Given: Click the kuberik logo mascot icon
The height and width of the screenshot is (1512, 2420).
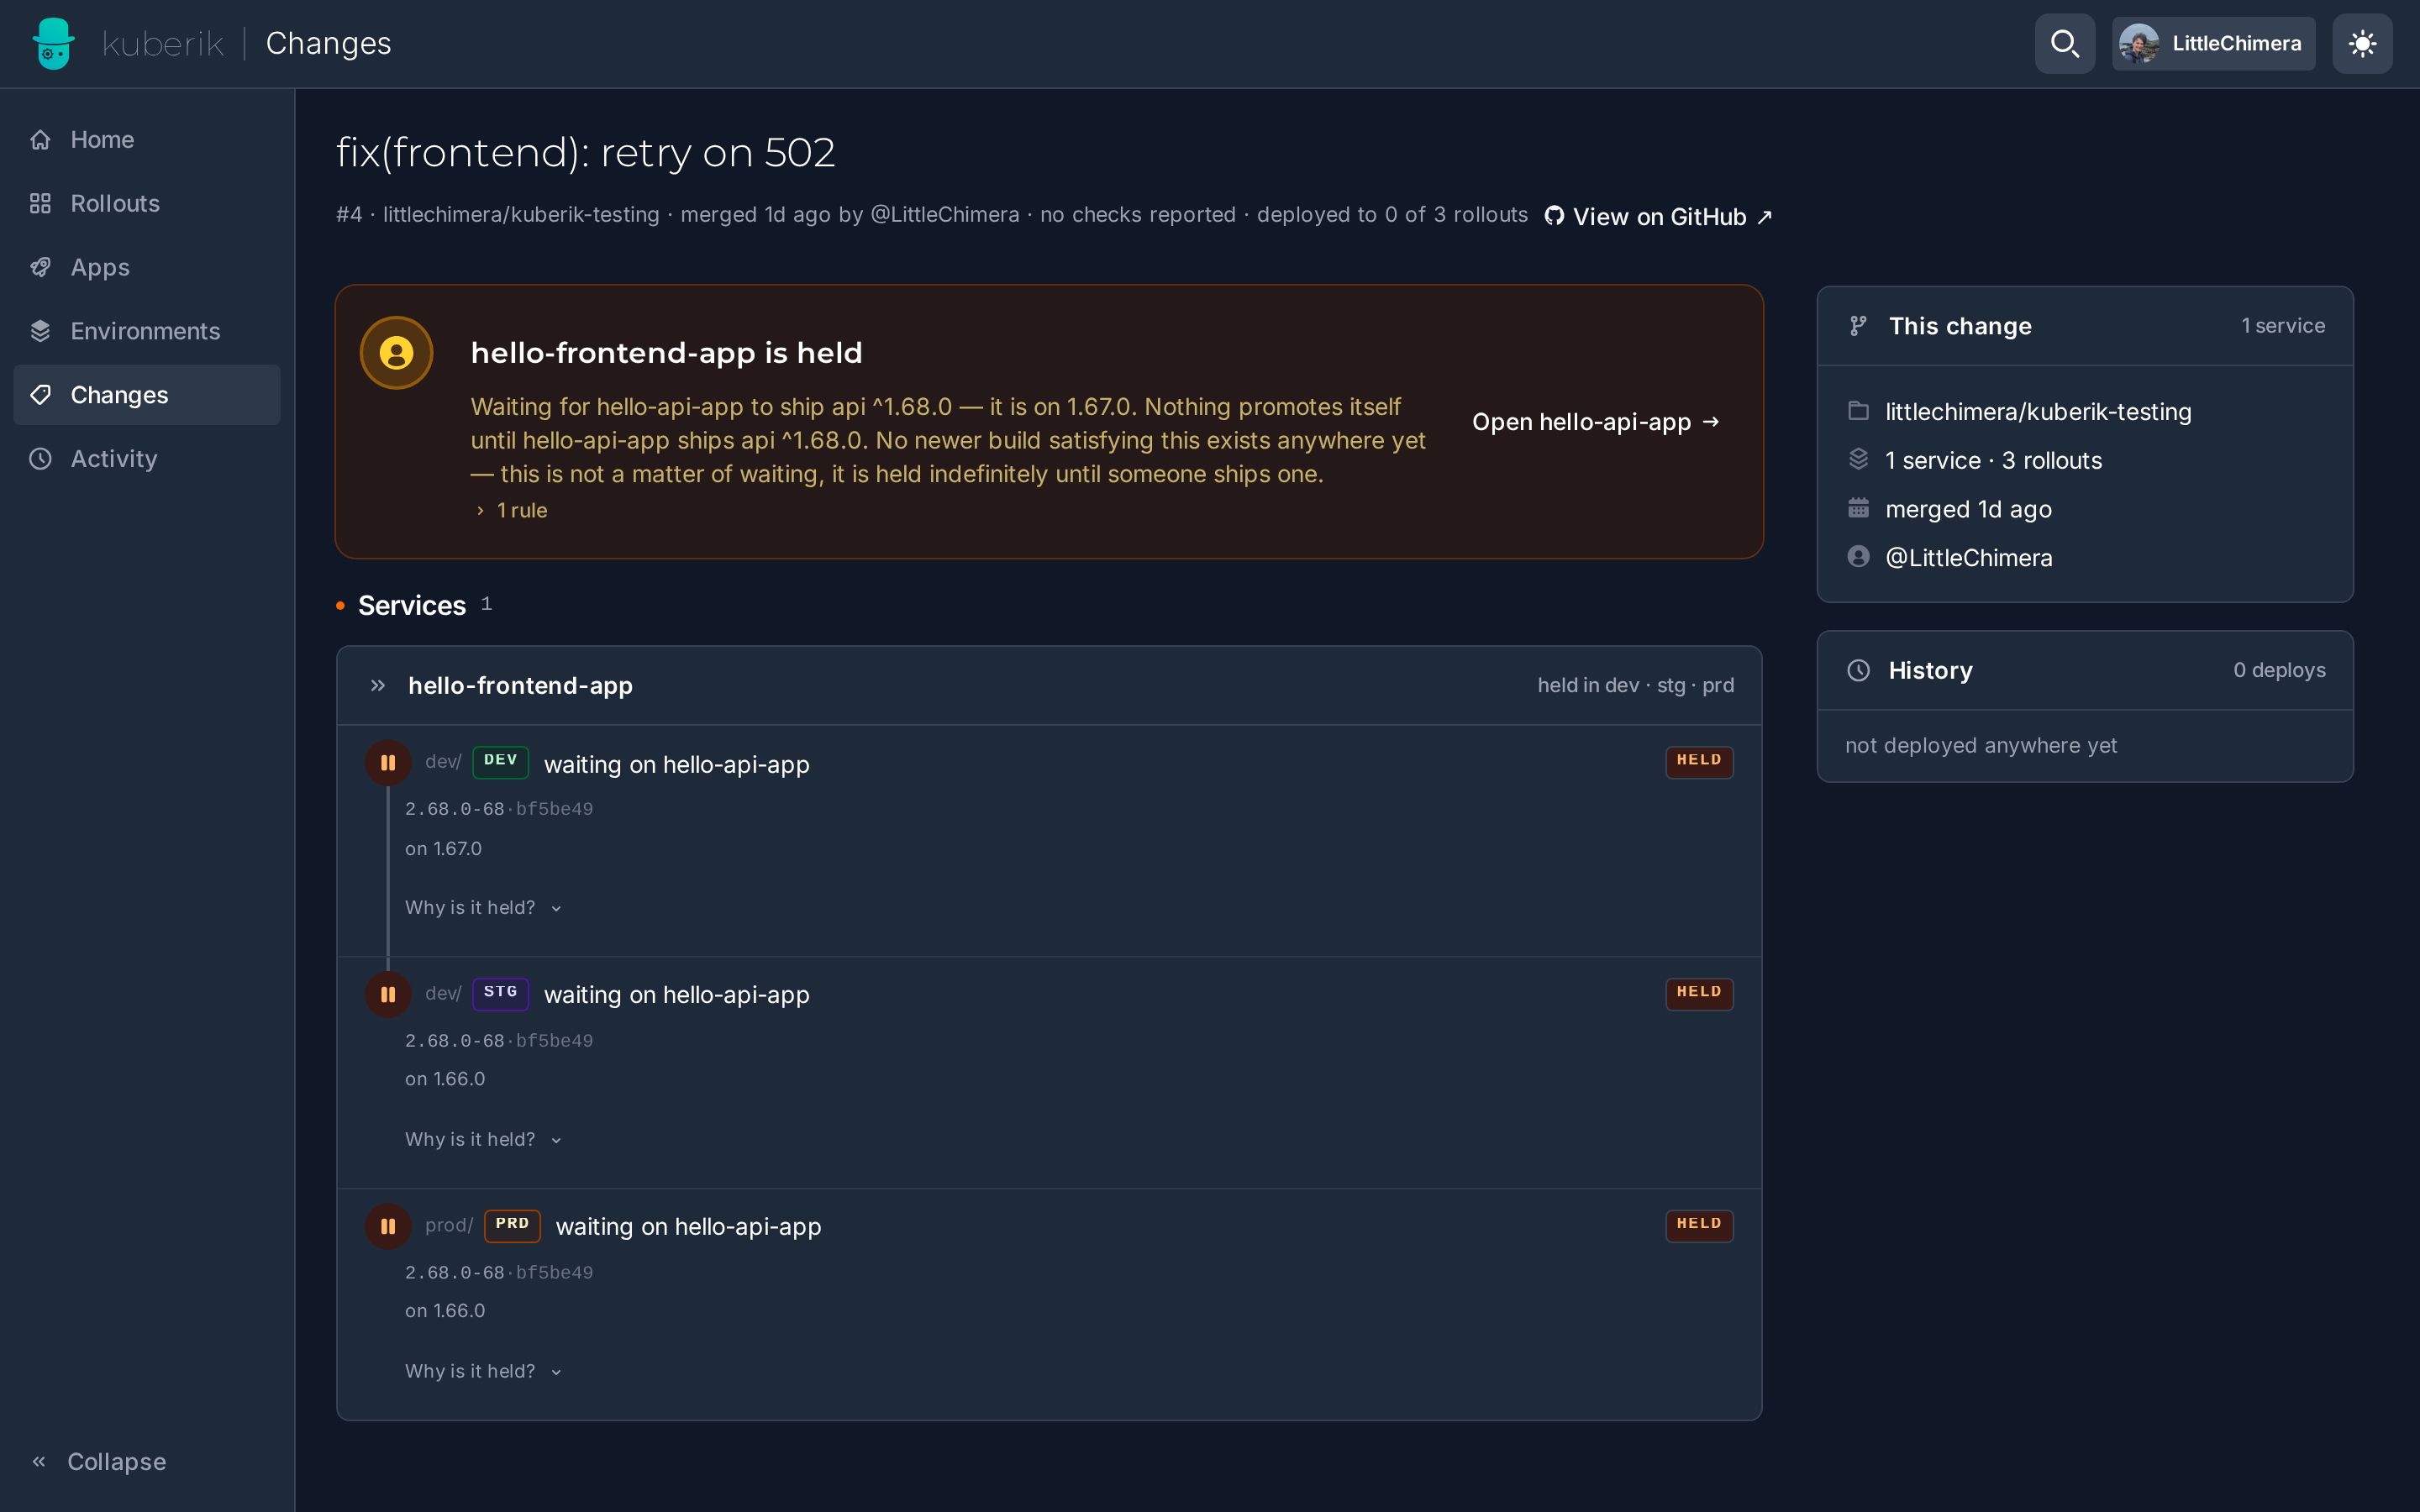Looking at the screenshot, I should [x=53, y=43].
